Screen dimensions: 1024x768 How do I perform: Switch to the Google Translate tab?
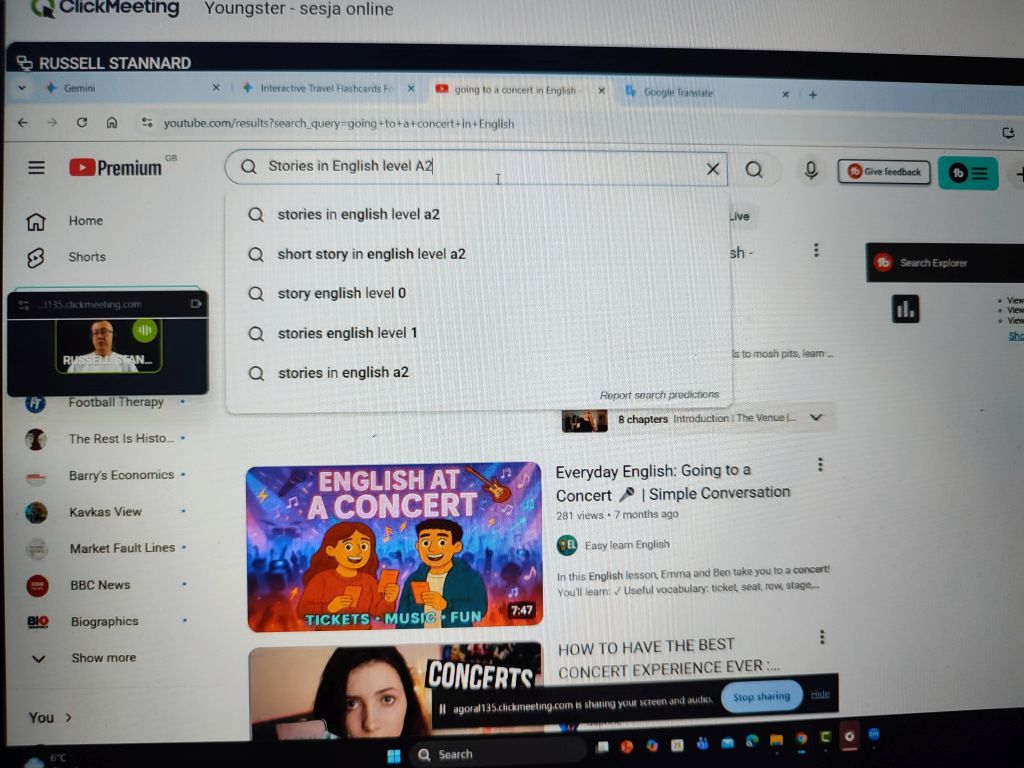tap(678, 93)
